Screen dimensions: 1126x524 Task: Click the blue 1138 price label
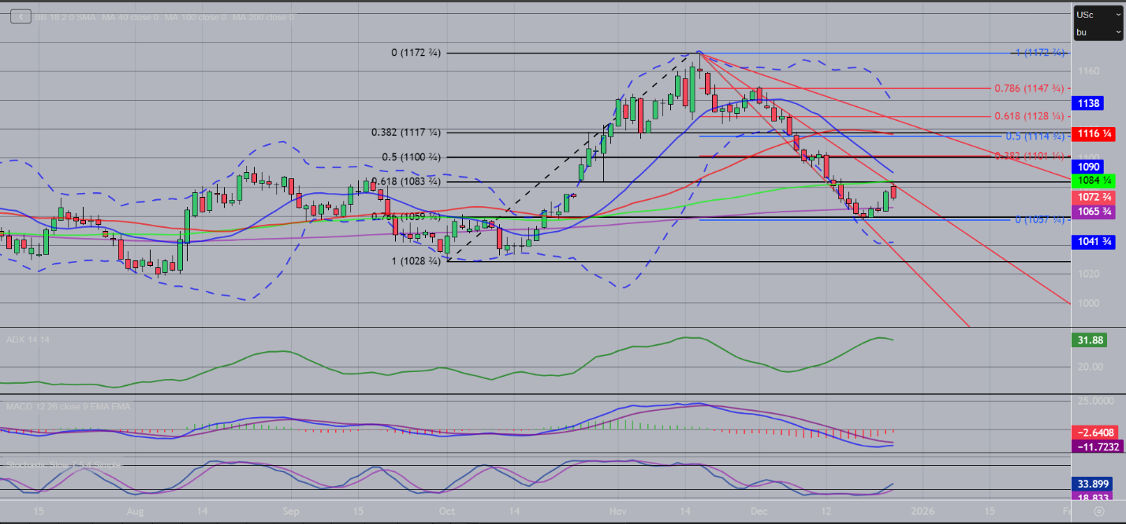(1088, 103)
